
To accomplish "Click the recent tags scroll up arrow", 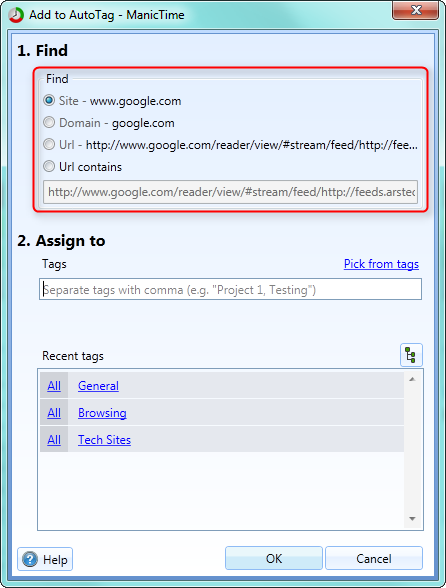I will point(412,379).
